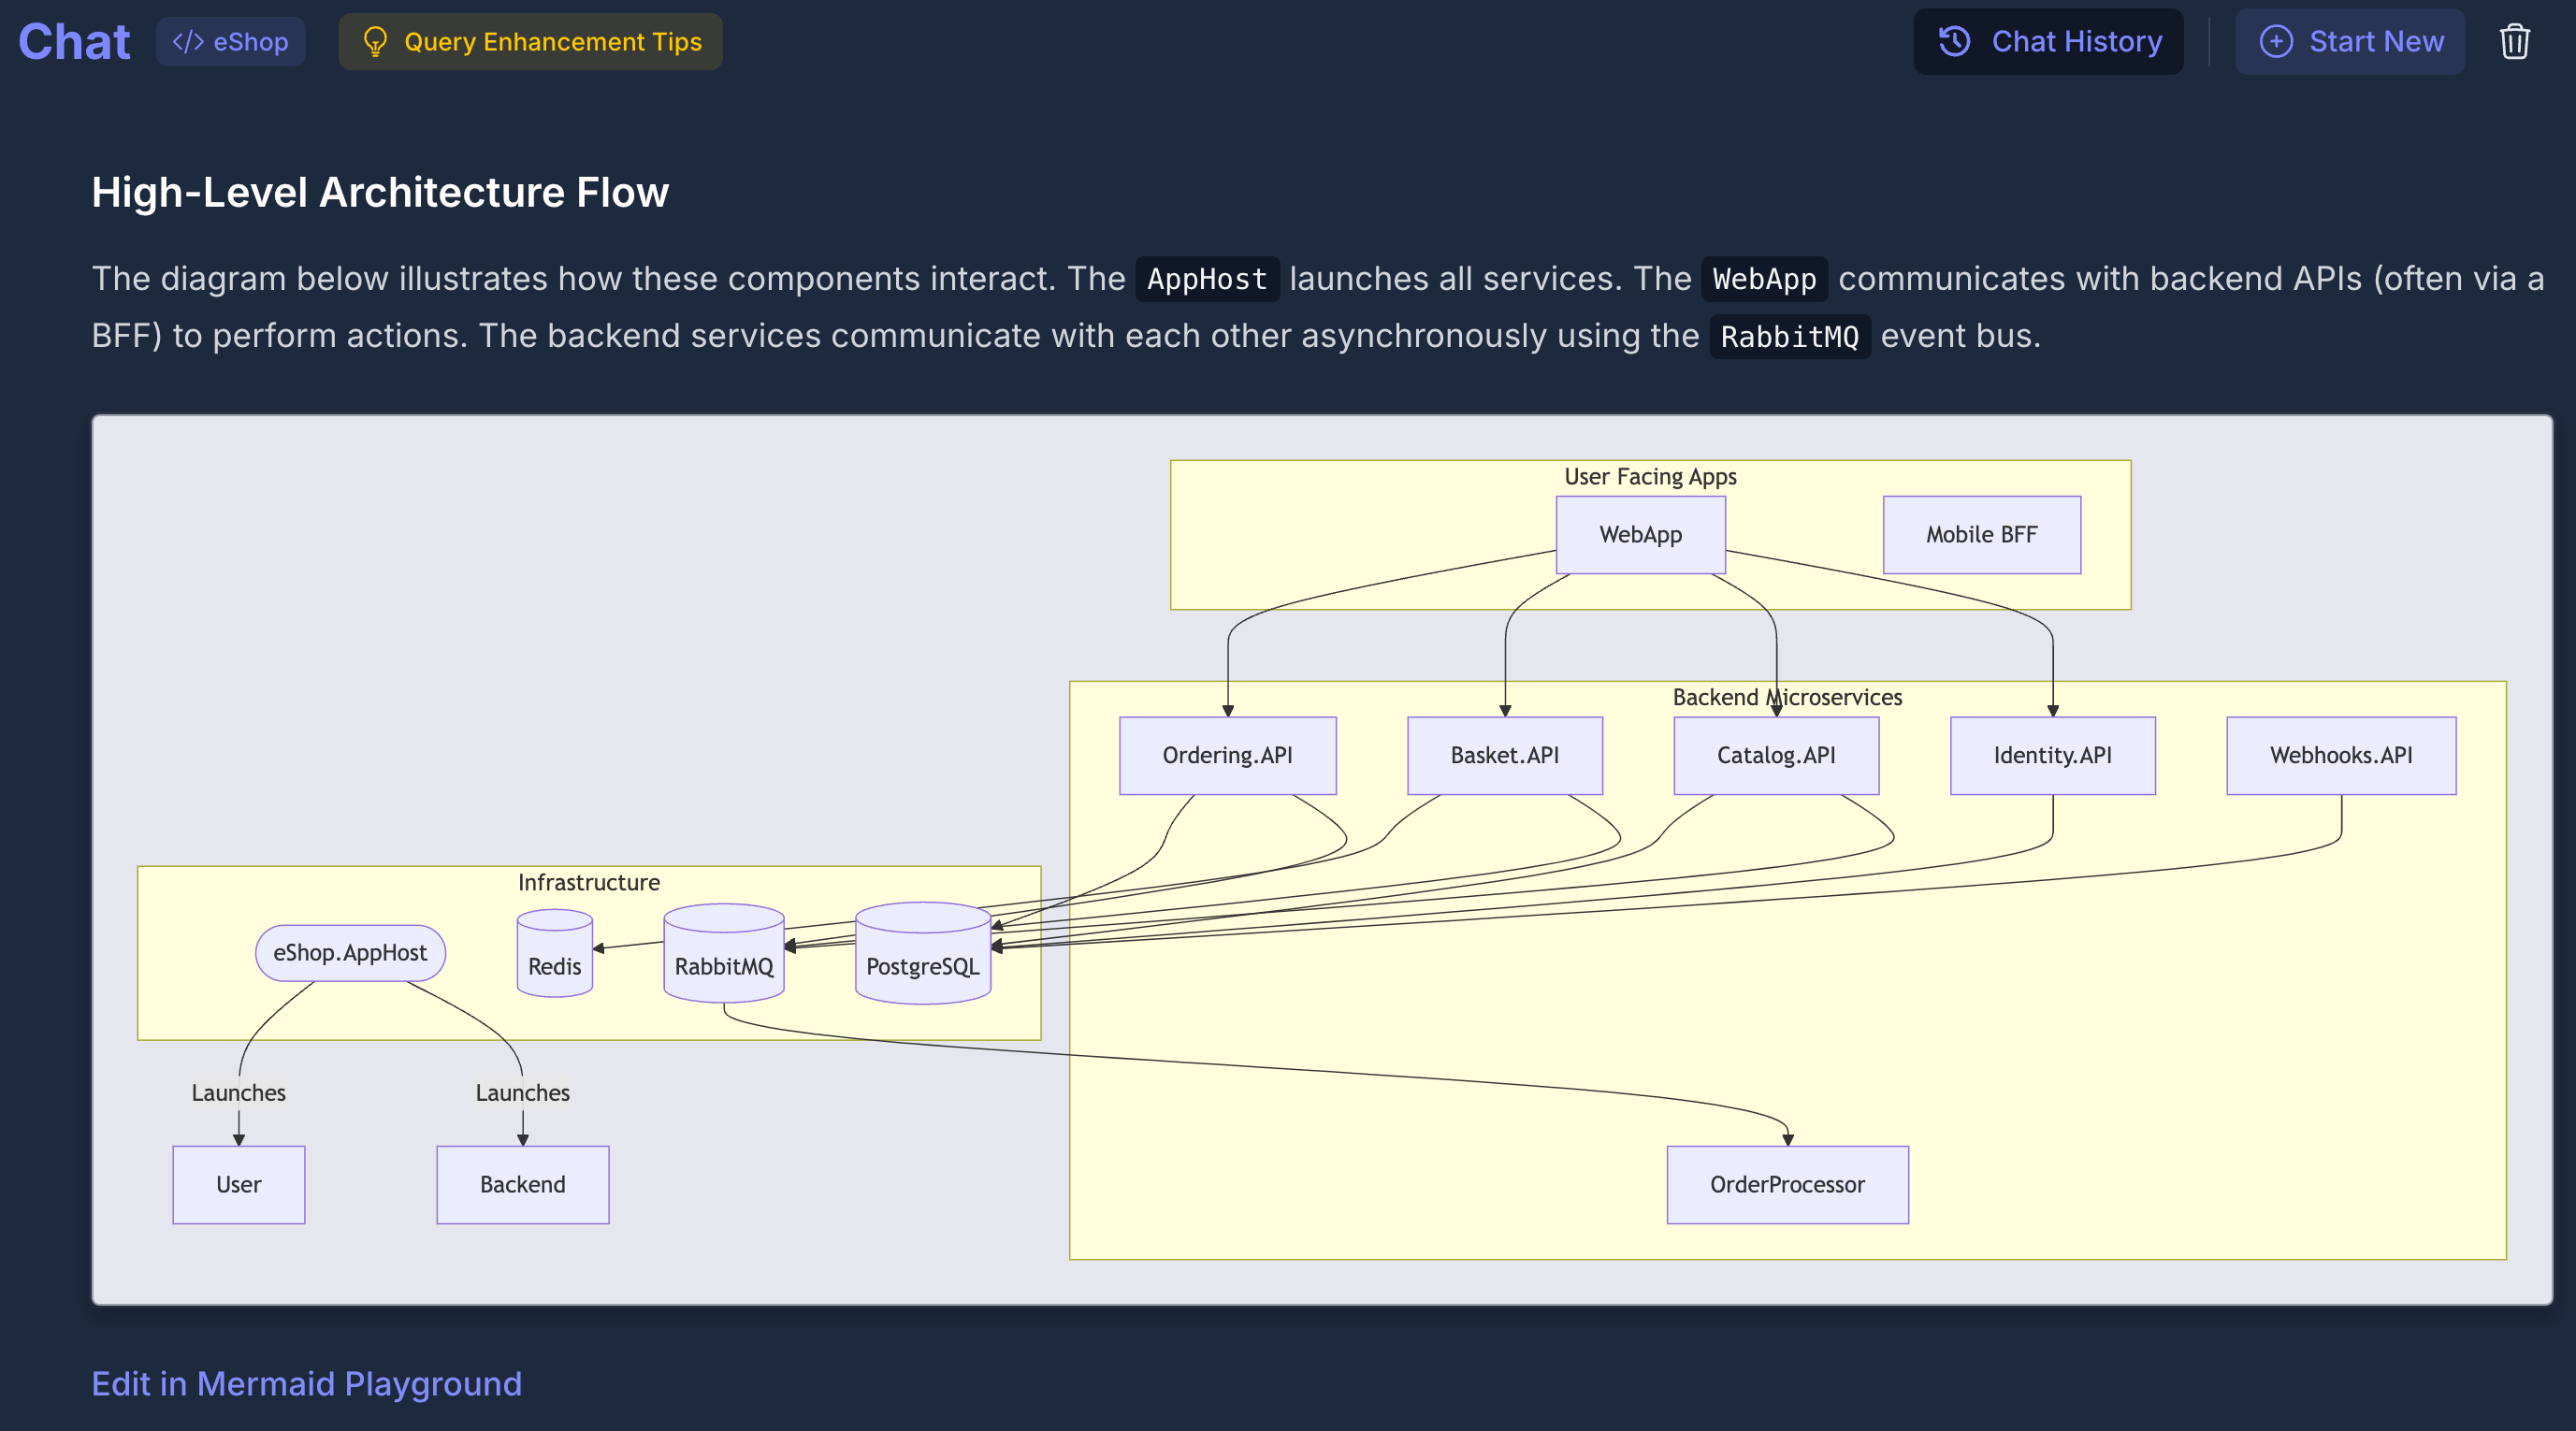Select the Ordering.API node
Viewport: 2576px width, 1431px height.
(x=1227, y=756)
